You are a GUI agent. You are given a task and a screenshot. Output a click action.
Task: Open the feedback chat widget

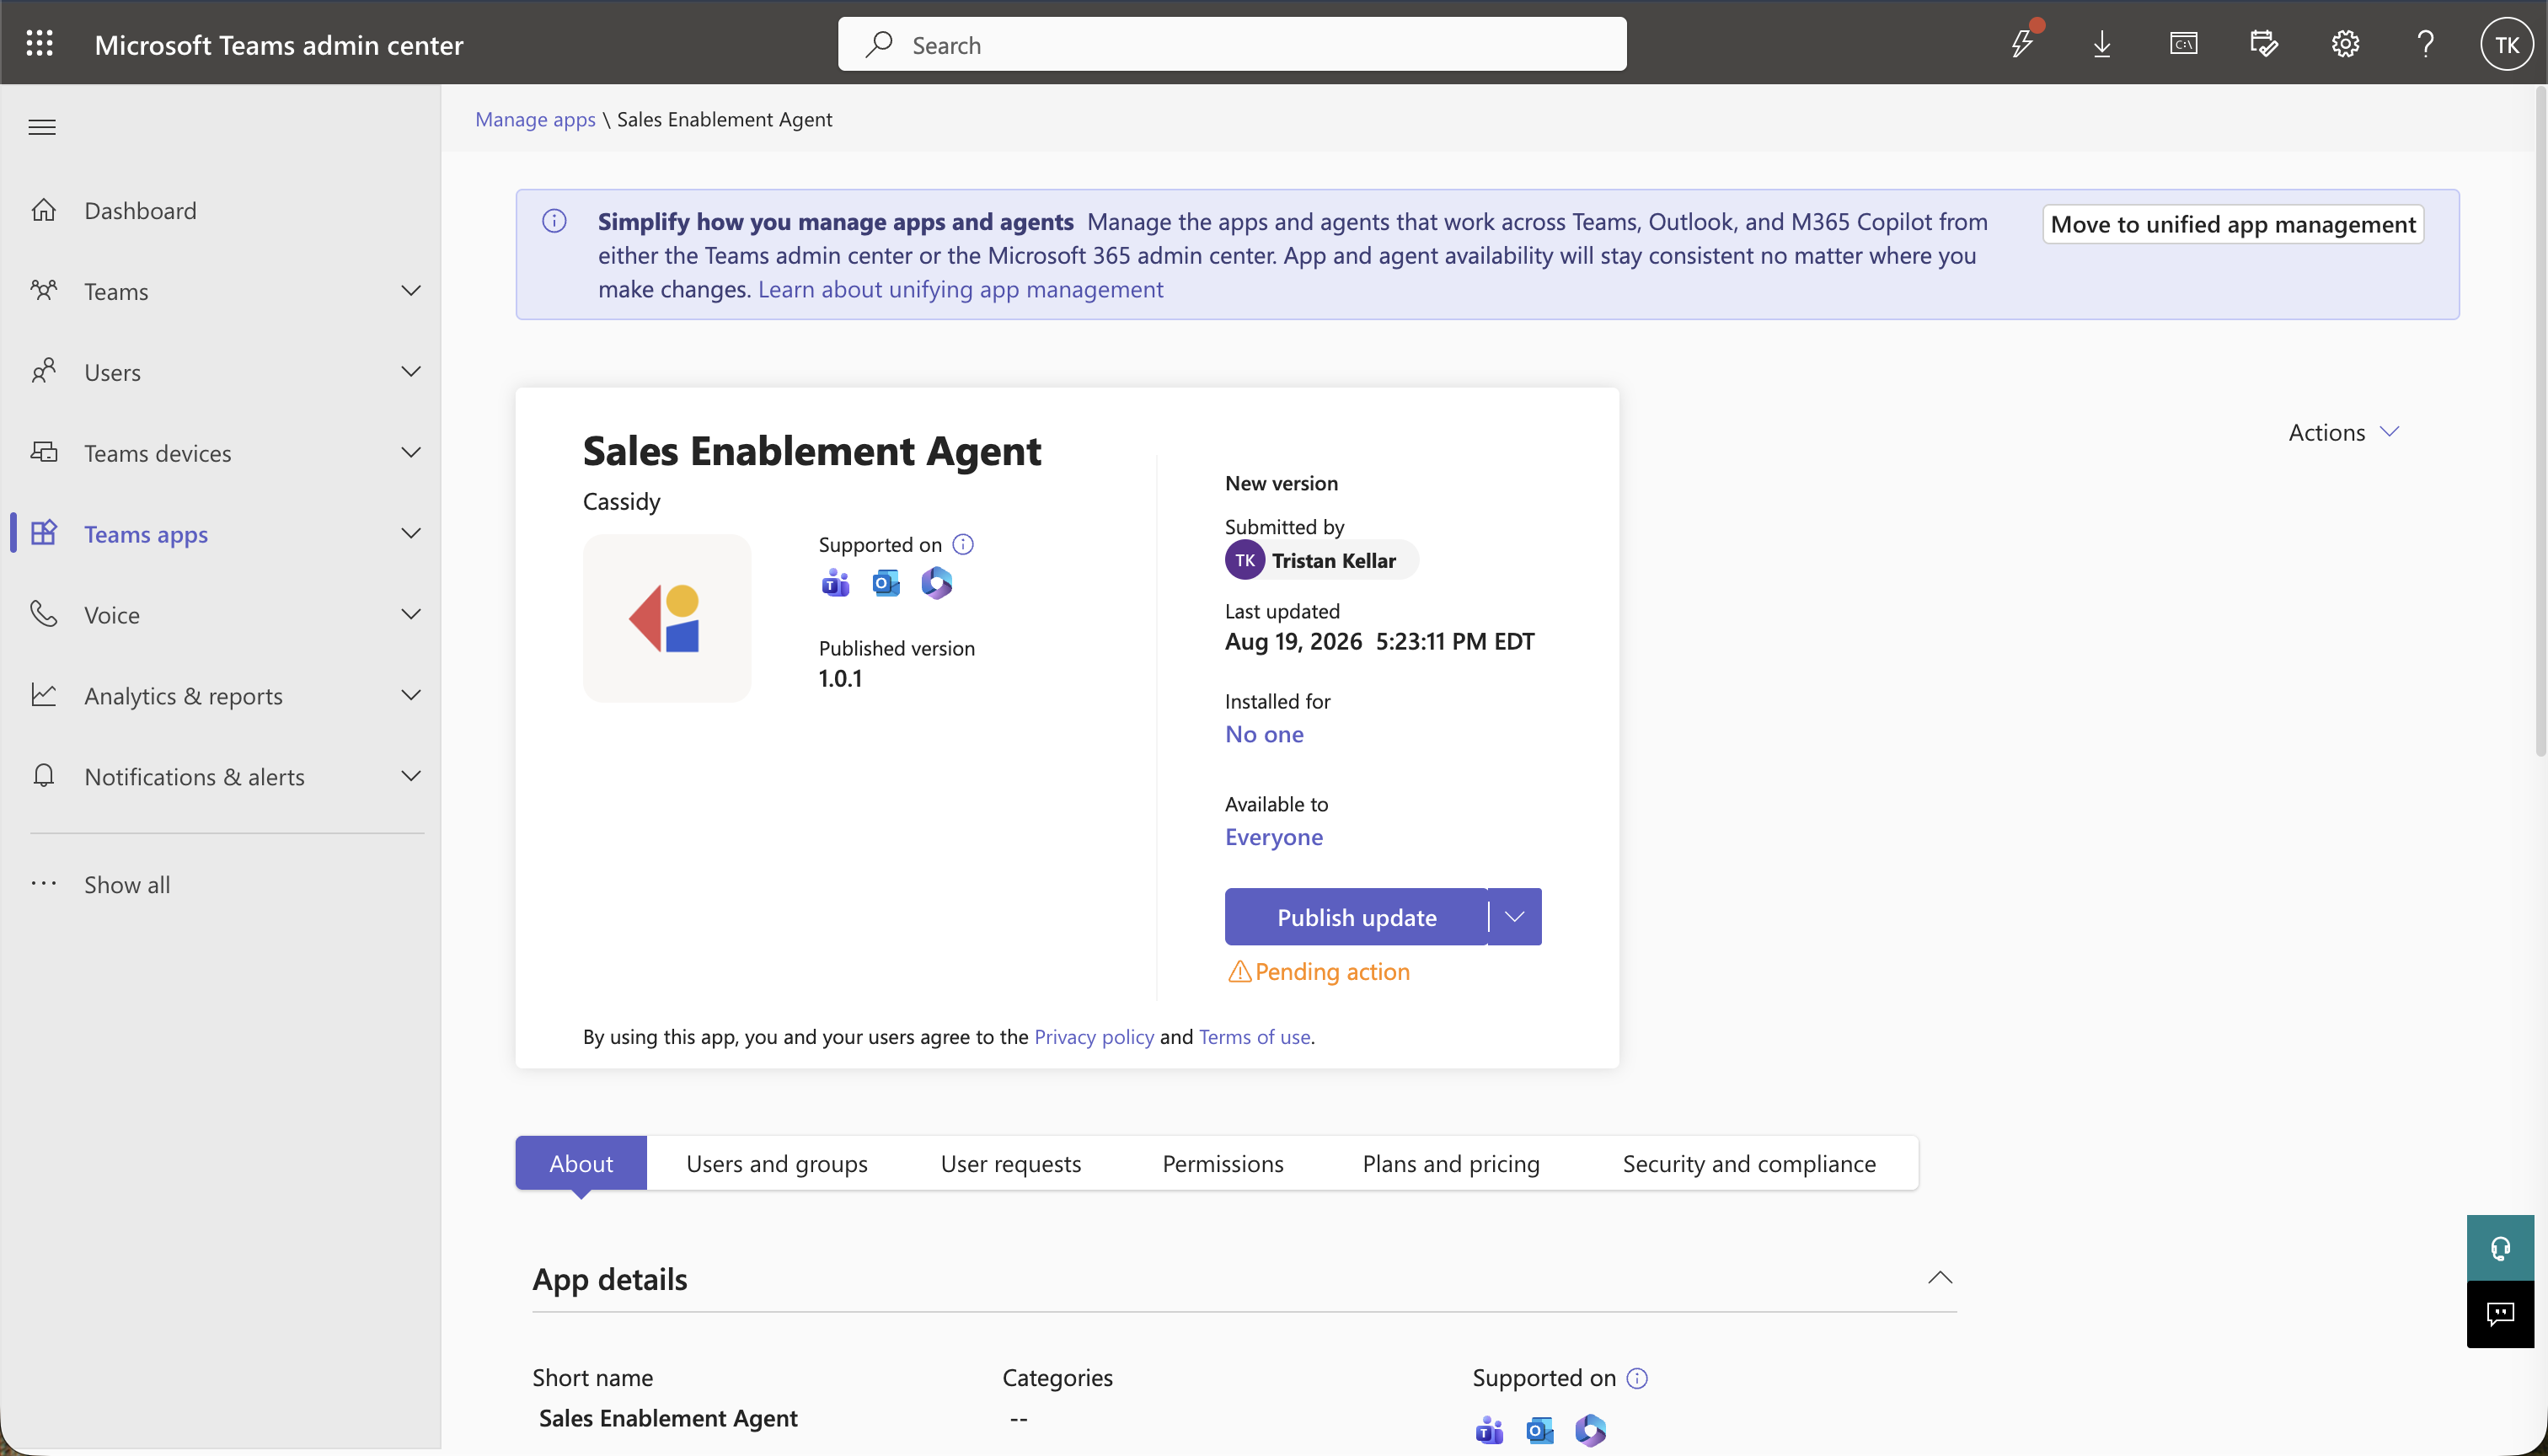(2500, 1315)
